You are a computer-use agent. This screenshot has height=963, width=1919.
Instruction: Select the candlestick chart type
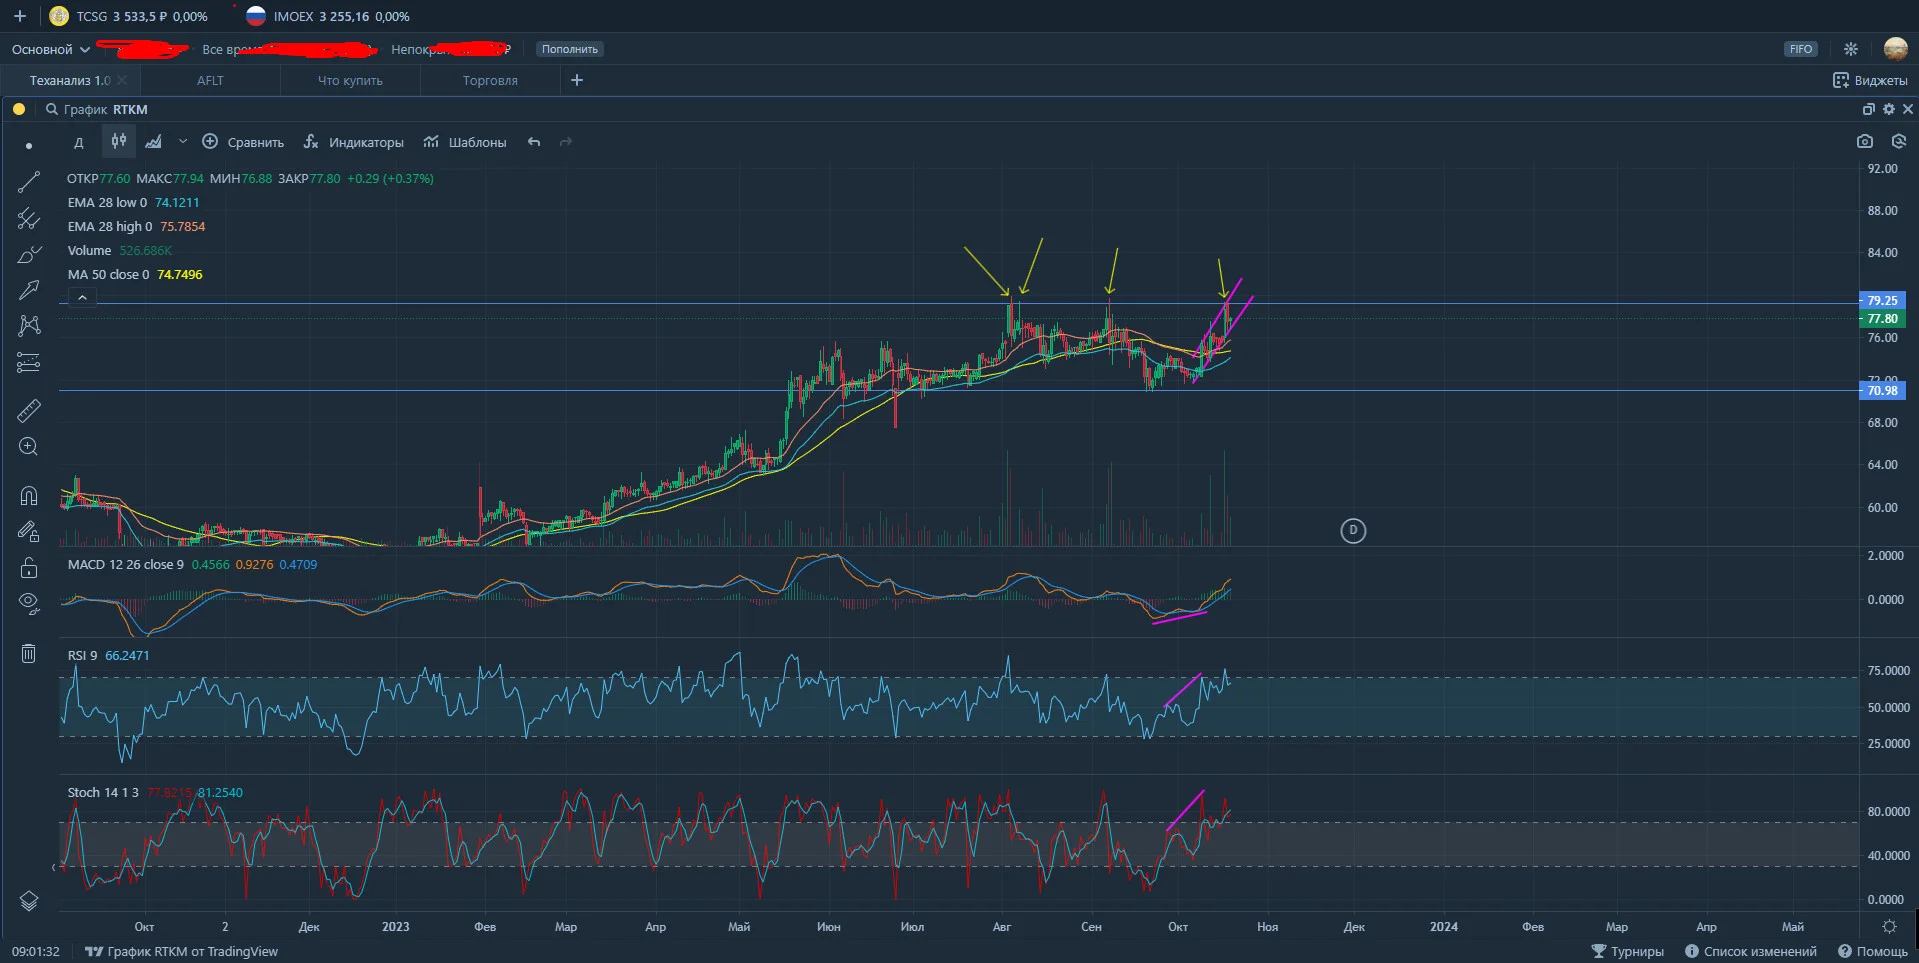tap(119, 141)
